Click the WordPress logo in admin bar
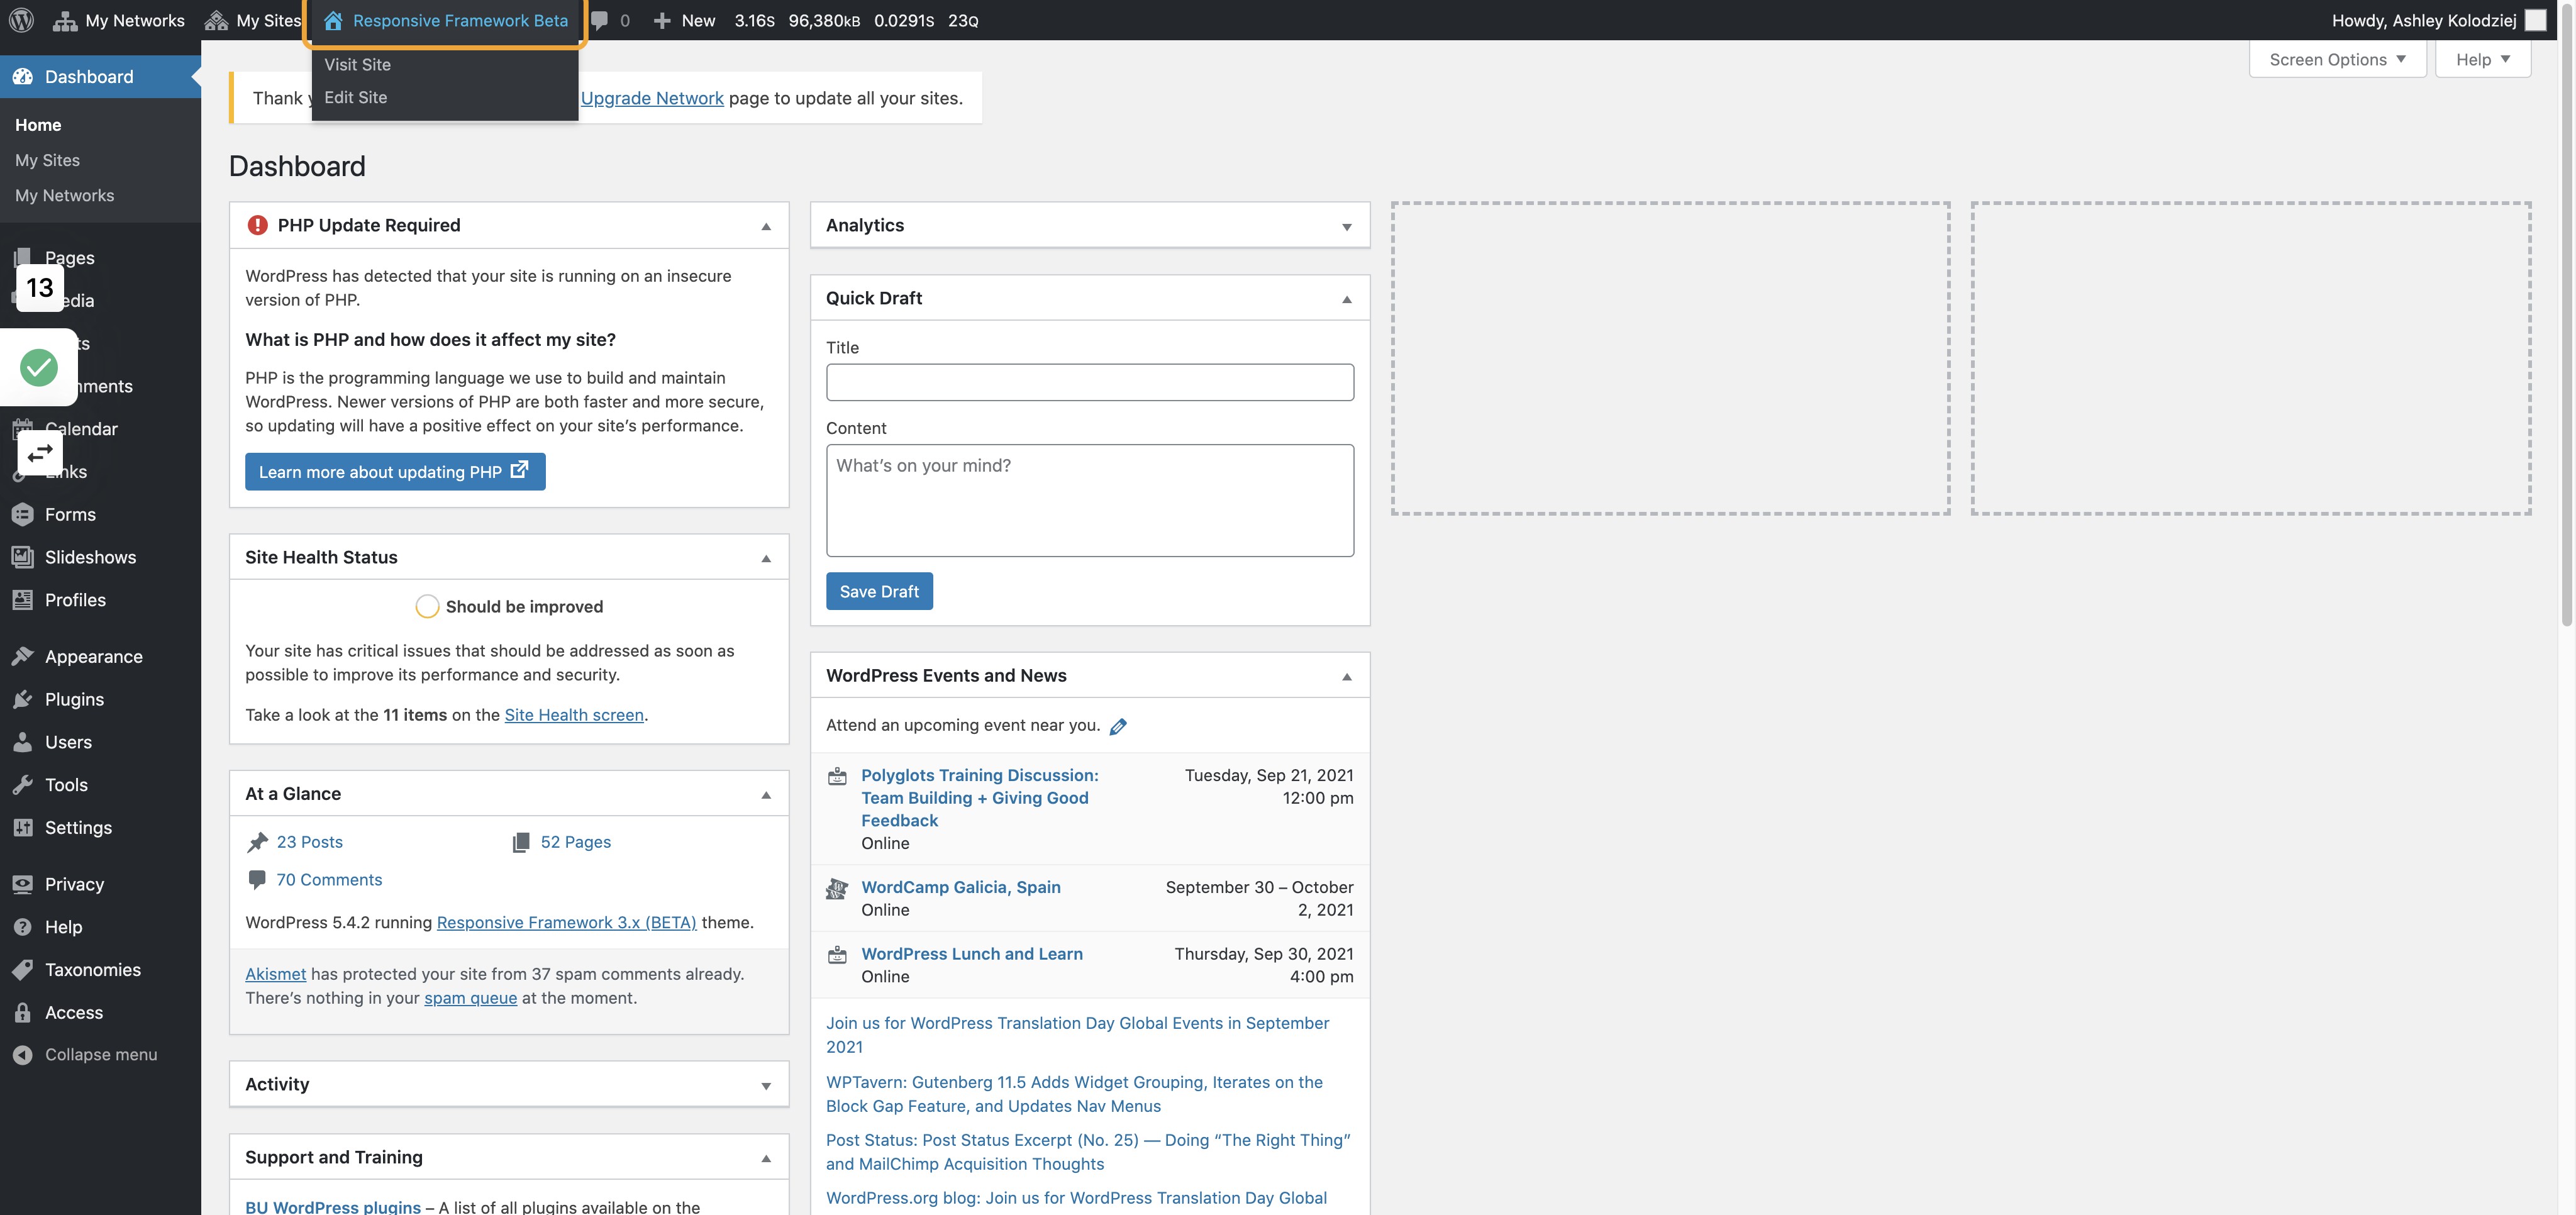 (x=21, y=20)
